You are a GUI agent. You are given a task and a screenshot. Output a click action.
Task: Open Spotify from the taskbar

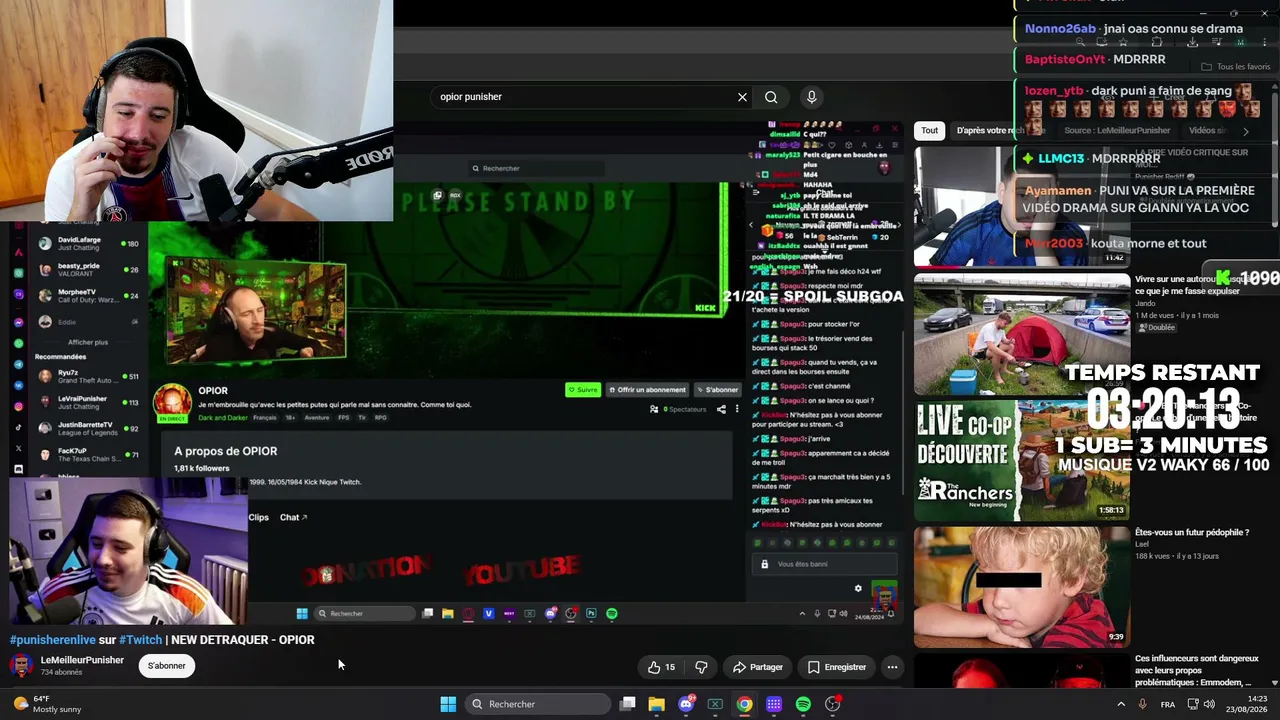803,704
